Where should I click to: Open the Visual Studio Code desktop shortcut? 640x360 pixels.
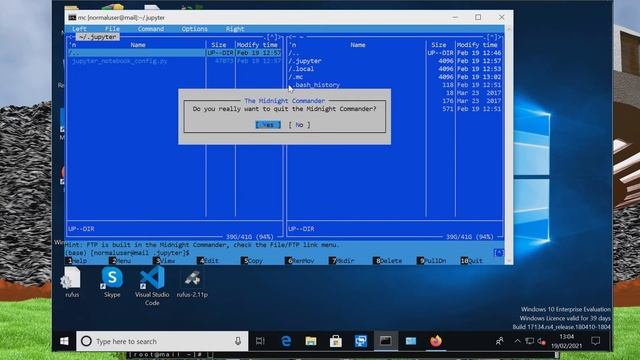(x=152, y=286)
